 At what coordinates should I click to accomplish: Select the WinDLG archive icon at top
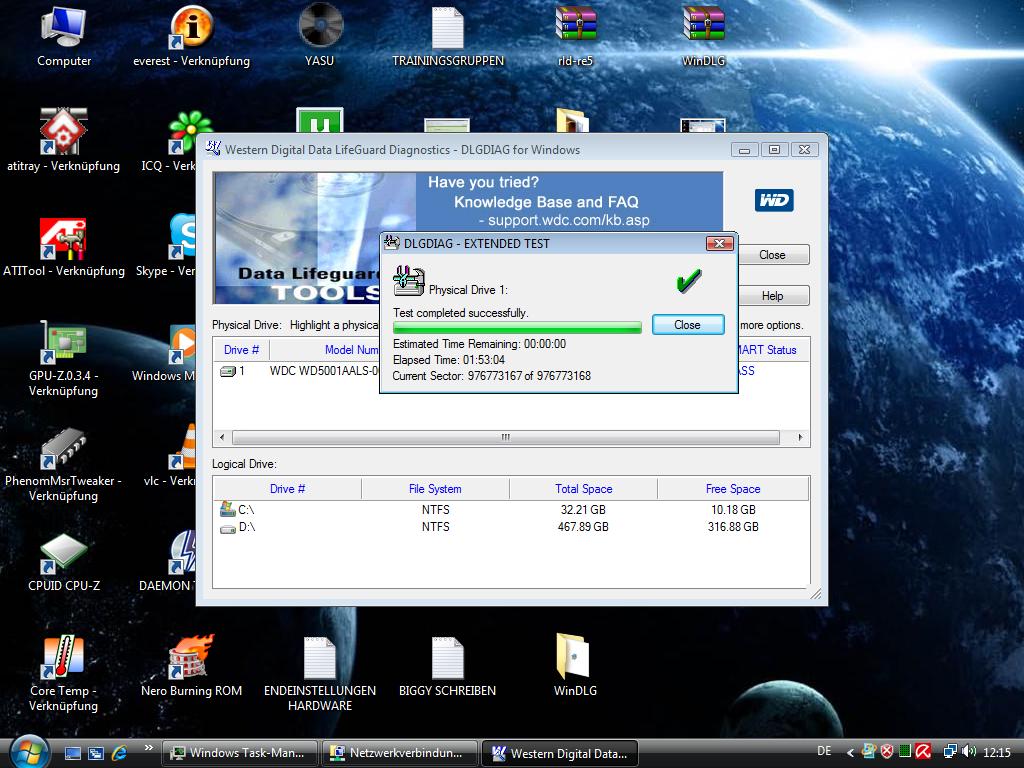(x=703, y=25)
